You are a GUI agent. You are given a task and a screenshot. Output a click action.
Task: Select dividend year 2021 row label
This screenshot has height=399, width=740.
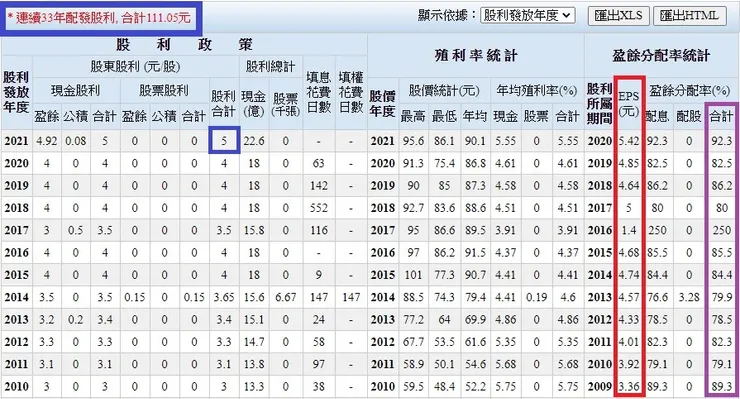[17, 141]
